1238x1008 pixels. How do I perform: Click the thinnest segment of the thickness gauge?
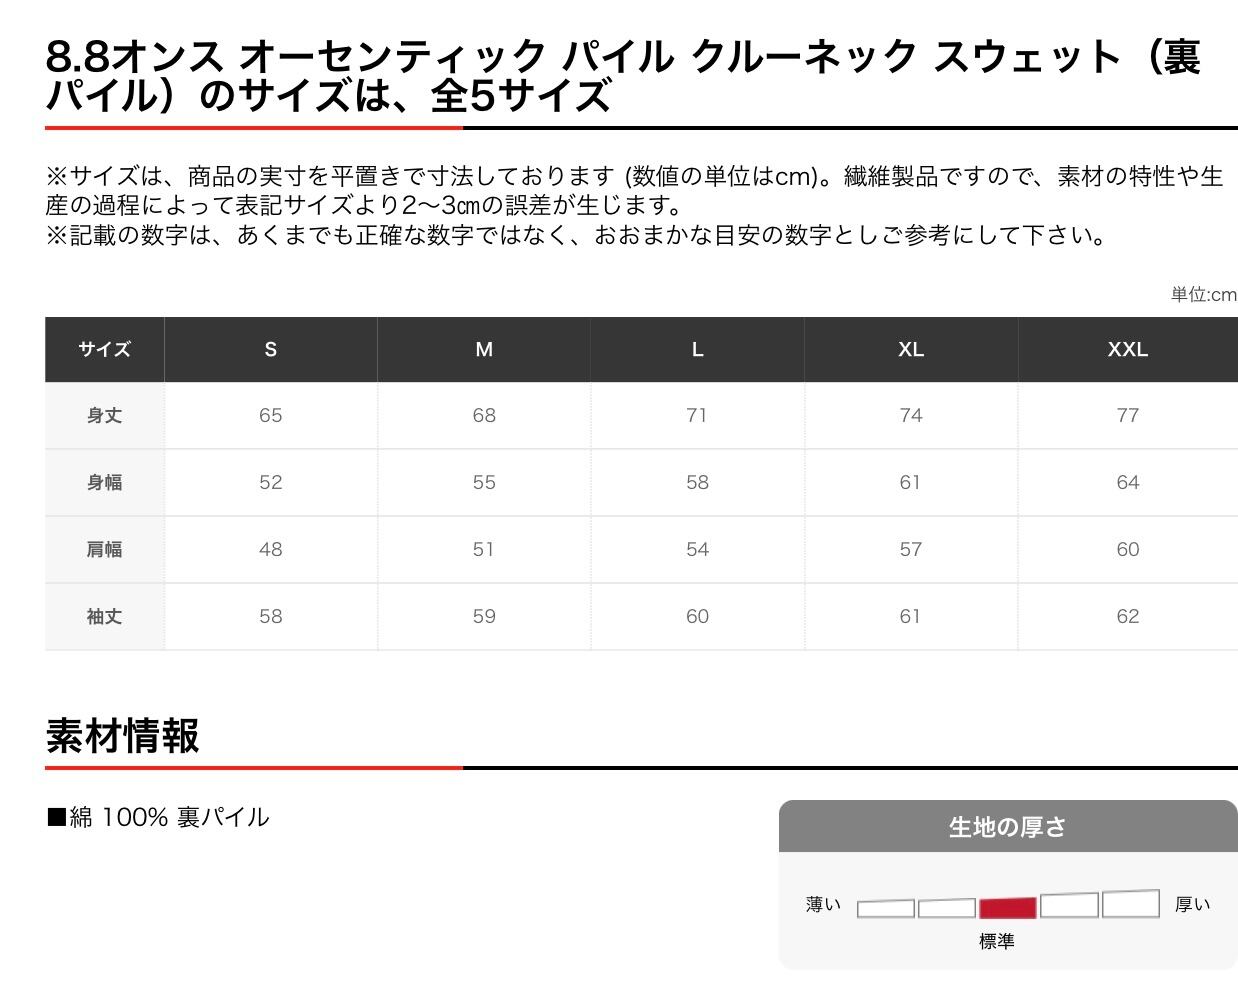pos(885,909)
